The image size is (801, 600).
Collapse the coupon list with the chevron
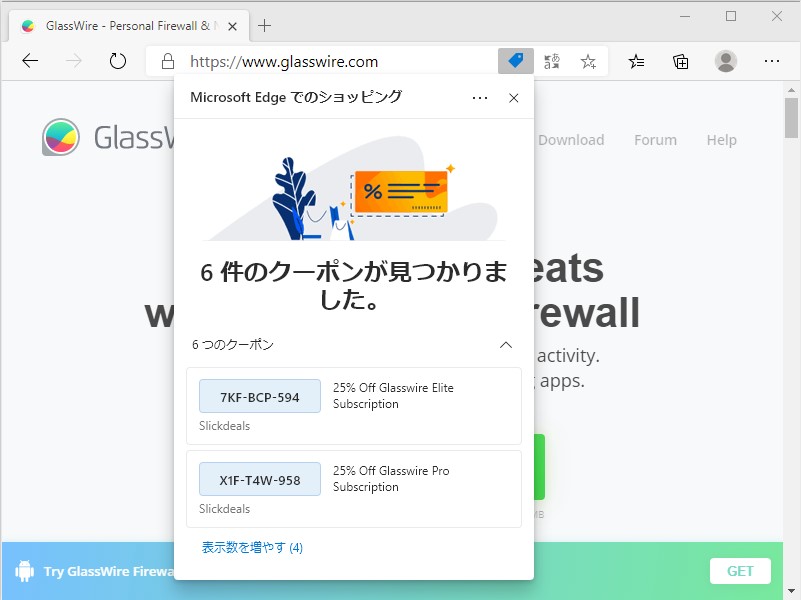coord(506,344)
